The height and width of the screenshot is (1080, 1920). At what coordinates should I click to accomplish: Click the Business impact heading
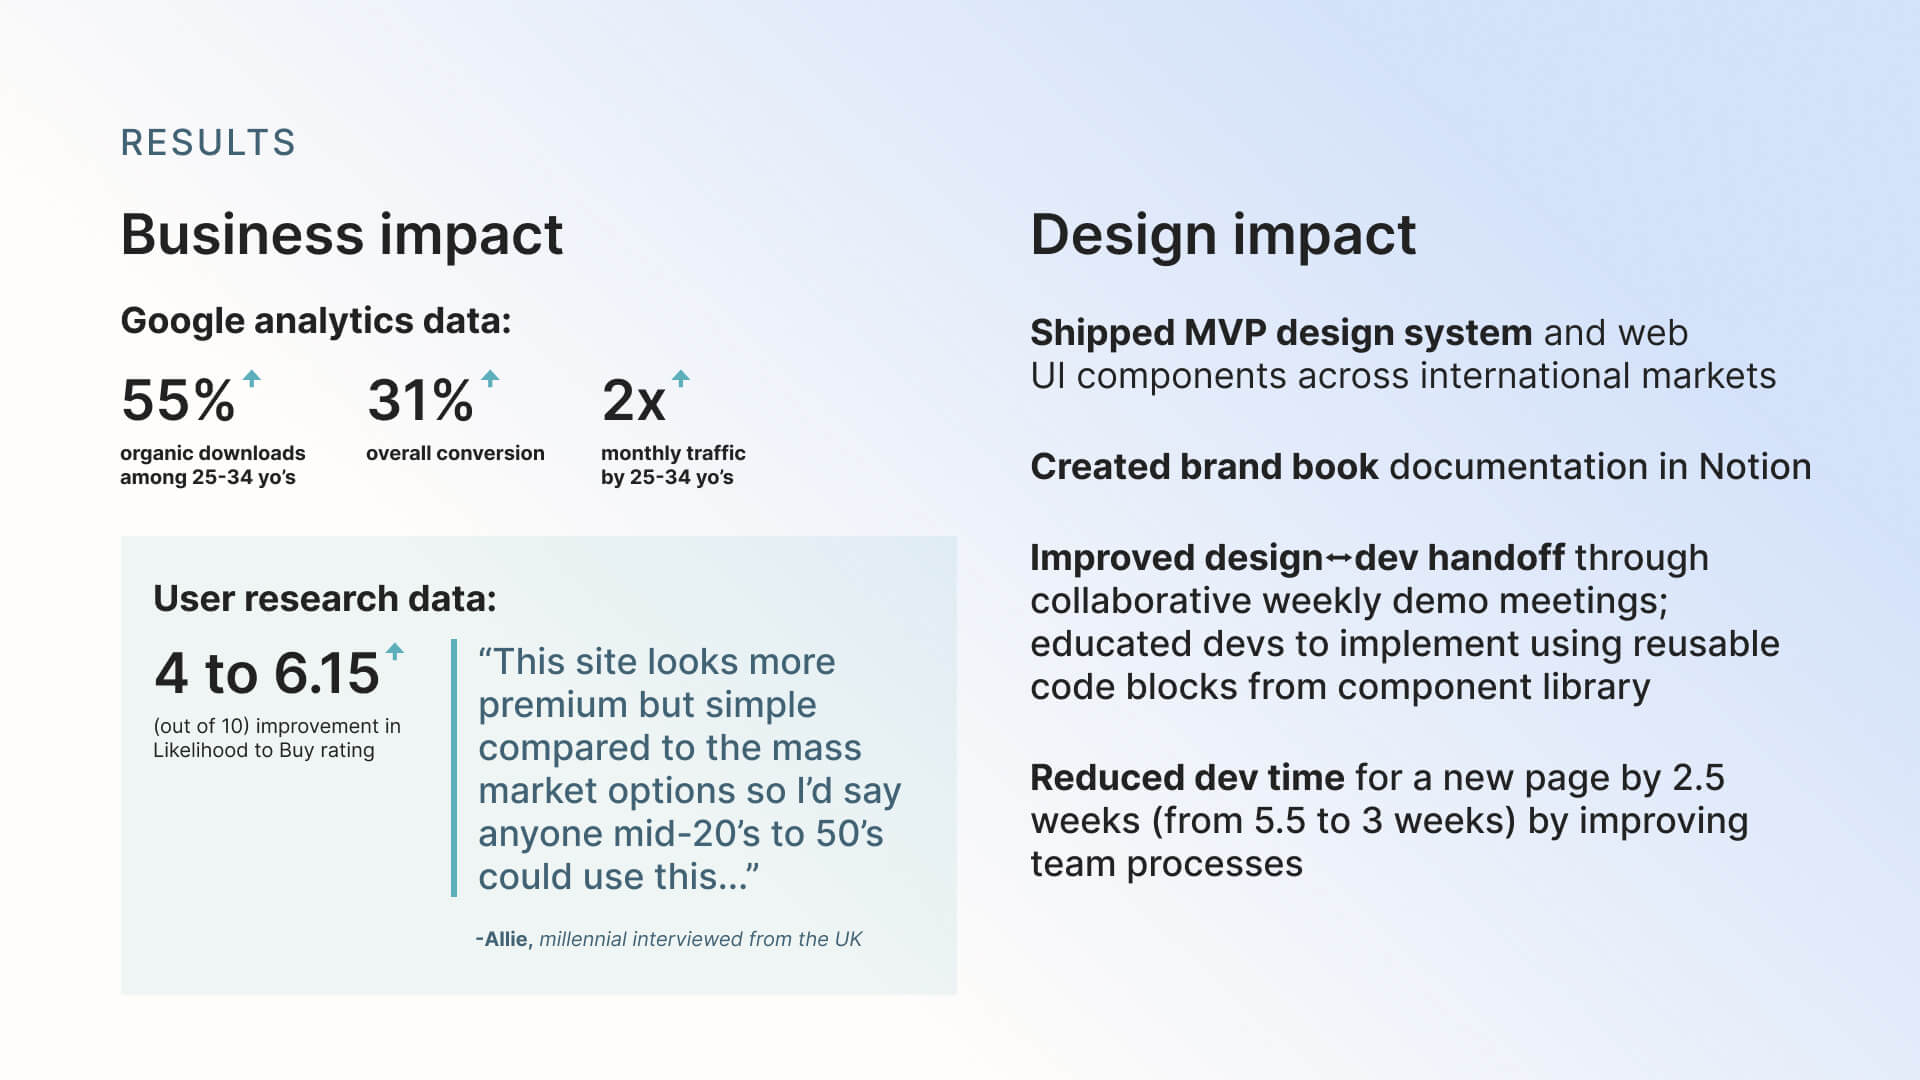click(x=342, y=235)
